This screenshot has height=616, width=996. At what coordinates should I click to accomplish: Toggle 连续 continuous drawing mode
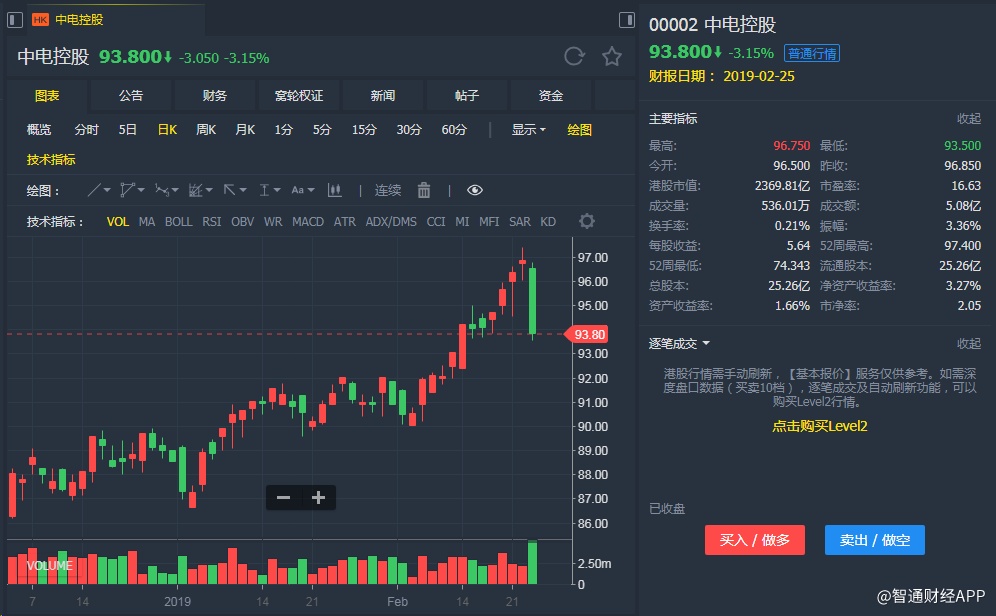388,190
